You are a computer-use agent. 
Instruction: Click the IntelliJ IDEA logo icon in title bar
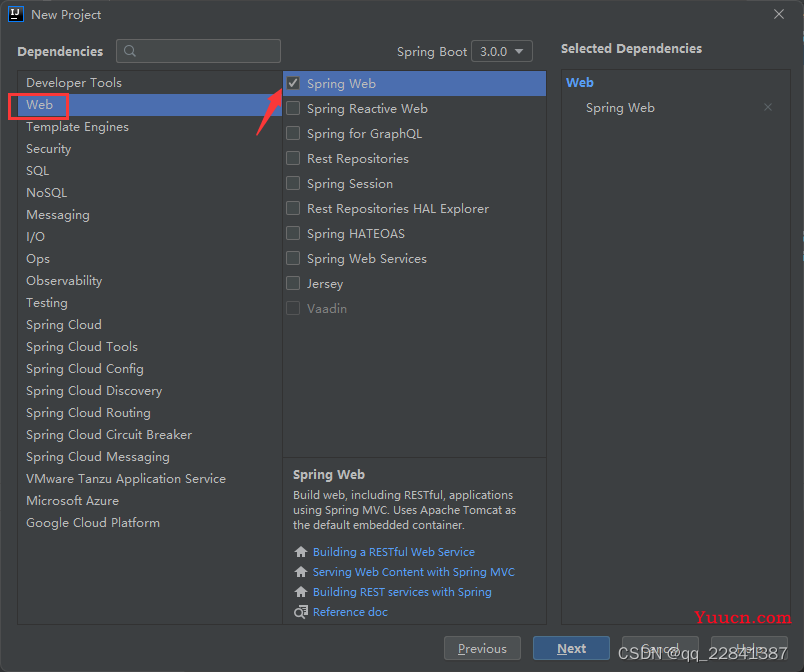coord(16,15)
